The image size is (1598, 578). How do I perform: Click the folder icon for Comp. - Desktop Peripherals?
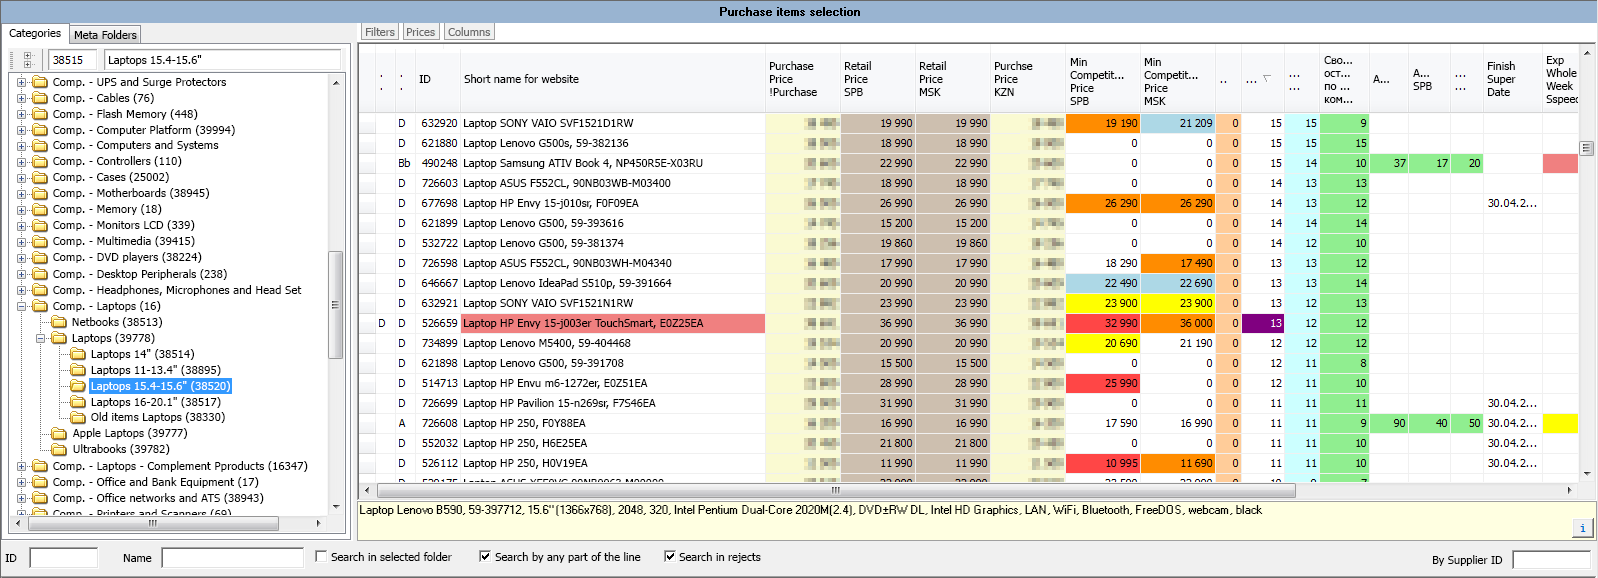click(40, 274)
